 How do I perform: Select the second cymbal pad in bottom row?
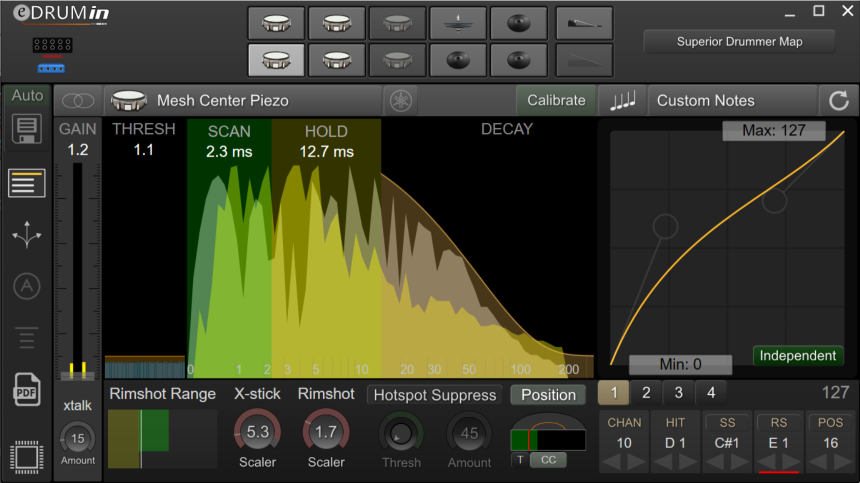click(x=518, y=60)
